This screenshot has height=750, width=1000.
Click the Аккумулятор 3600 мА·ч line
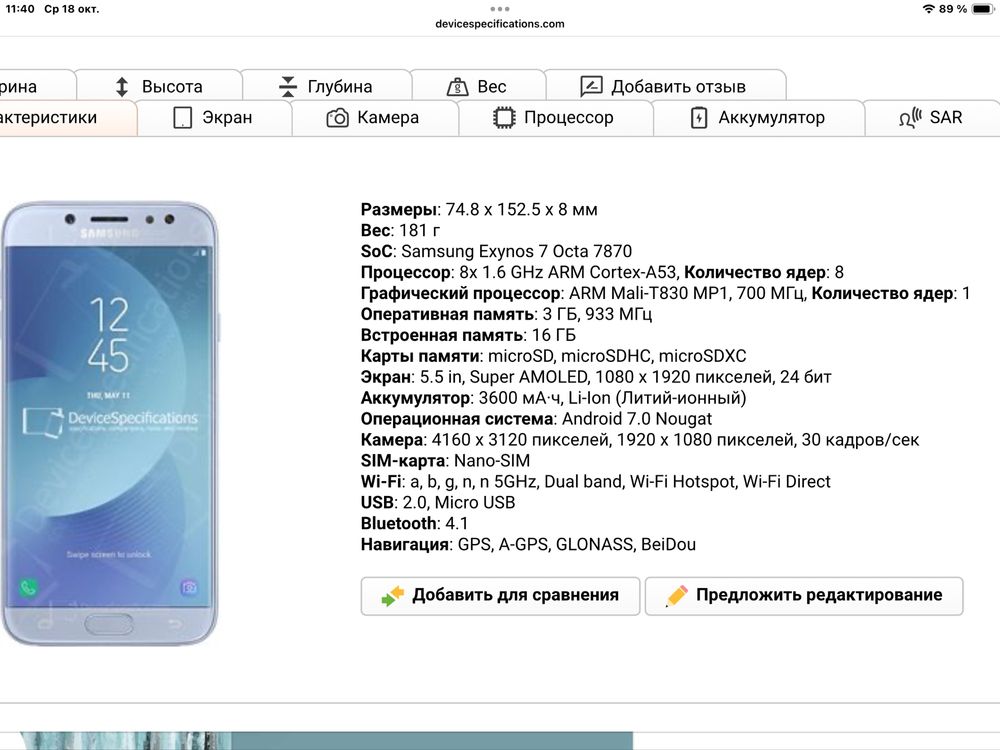tap(554, 398)
